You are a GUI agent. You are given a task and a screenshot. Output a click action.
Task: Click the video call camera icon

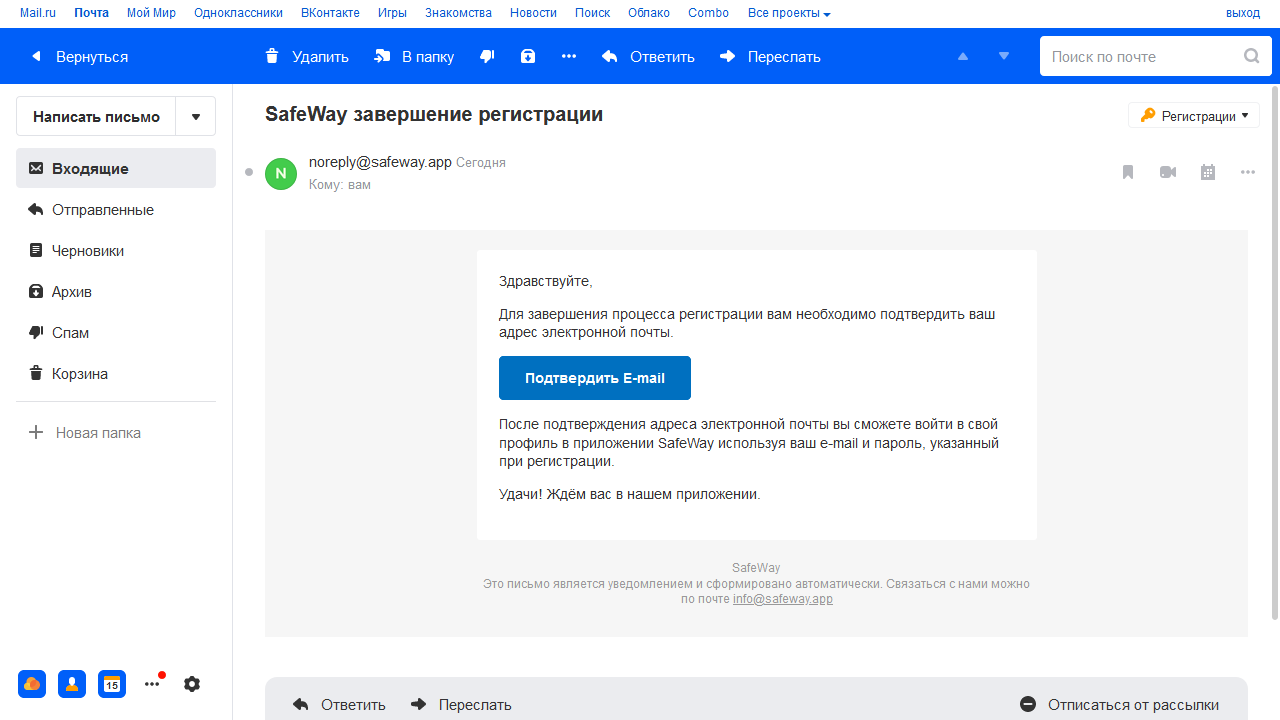pos(1168,172)
